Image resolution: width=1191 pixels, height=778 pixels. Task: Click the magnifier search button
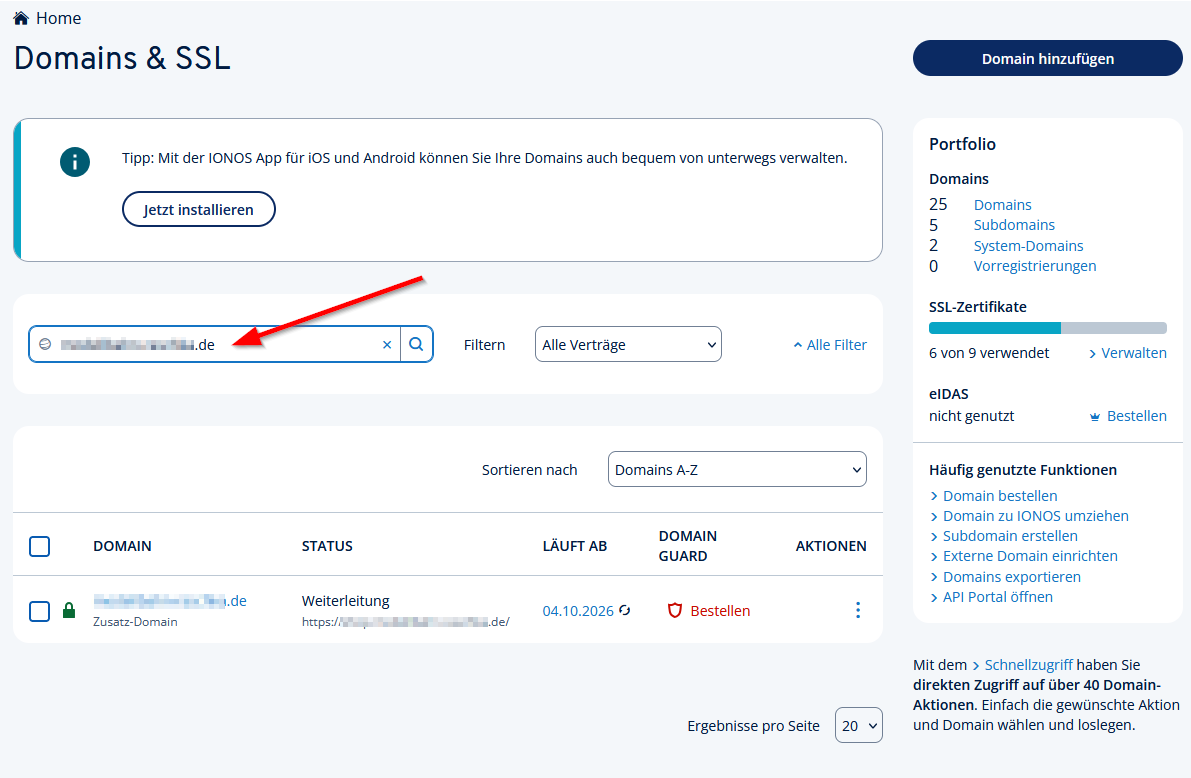416,344
